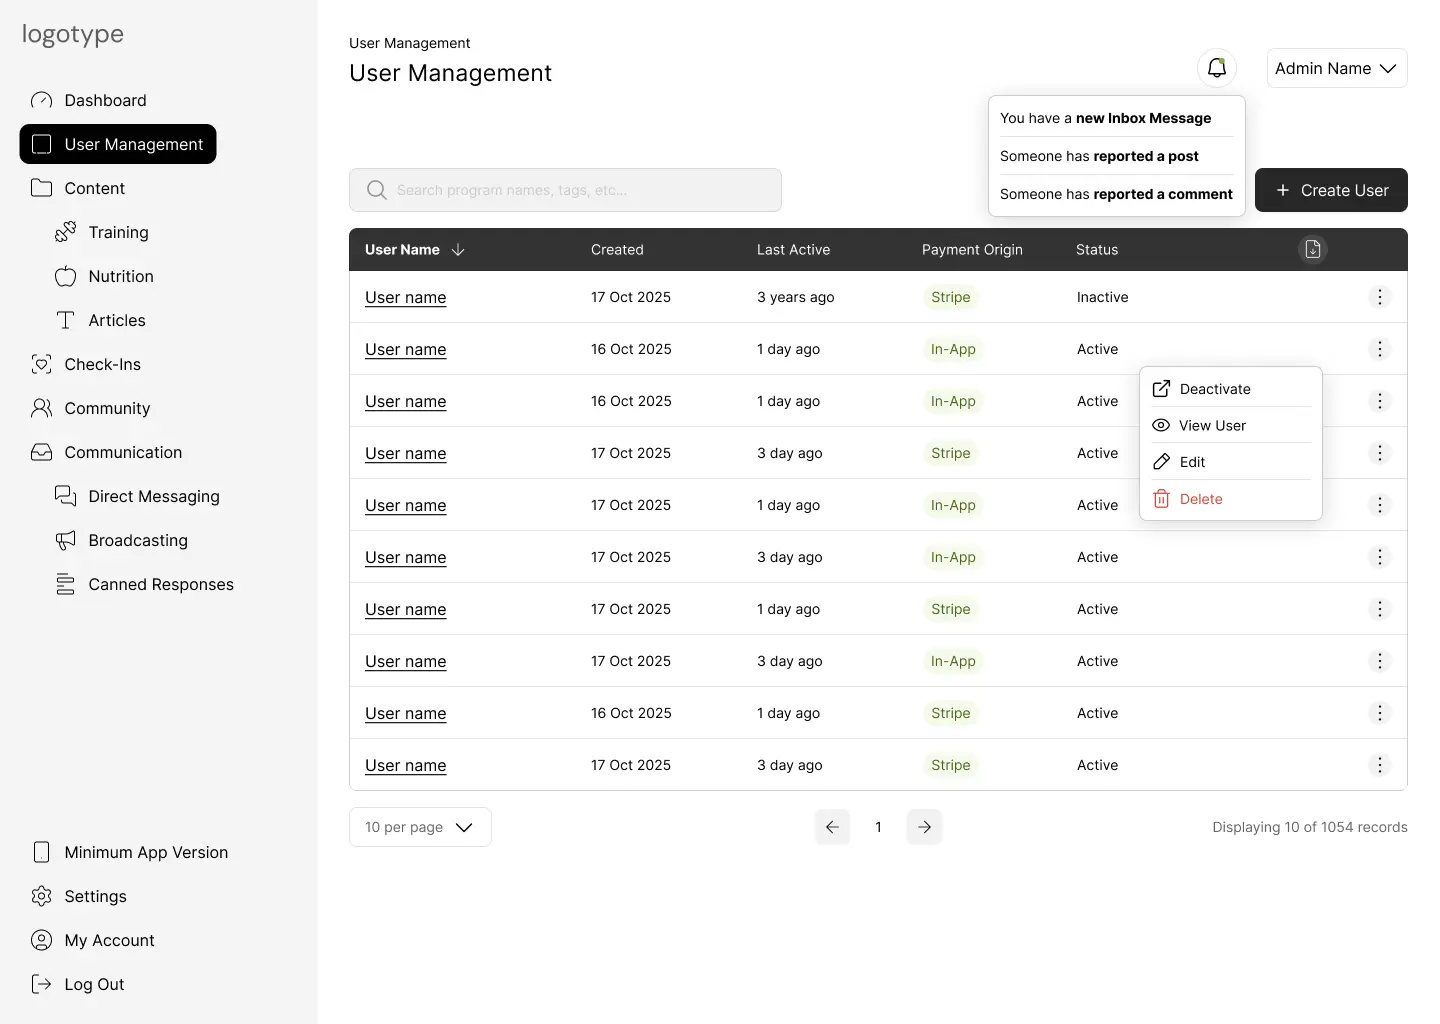Click the Check-Ins heart scan icon

(x=41, y=364)
